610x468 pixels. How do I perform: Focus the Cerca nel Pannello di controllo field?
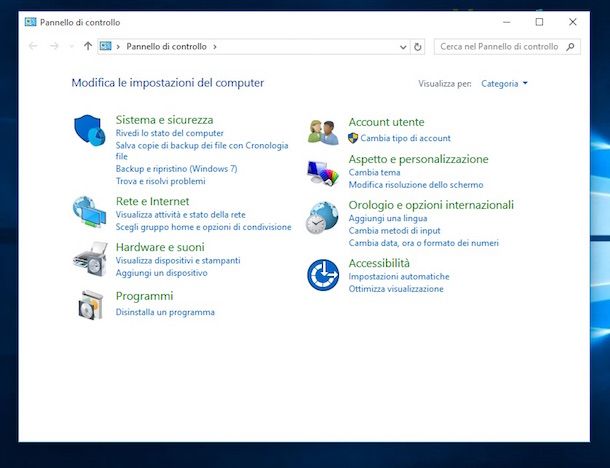507,47
